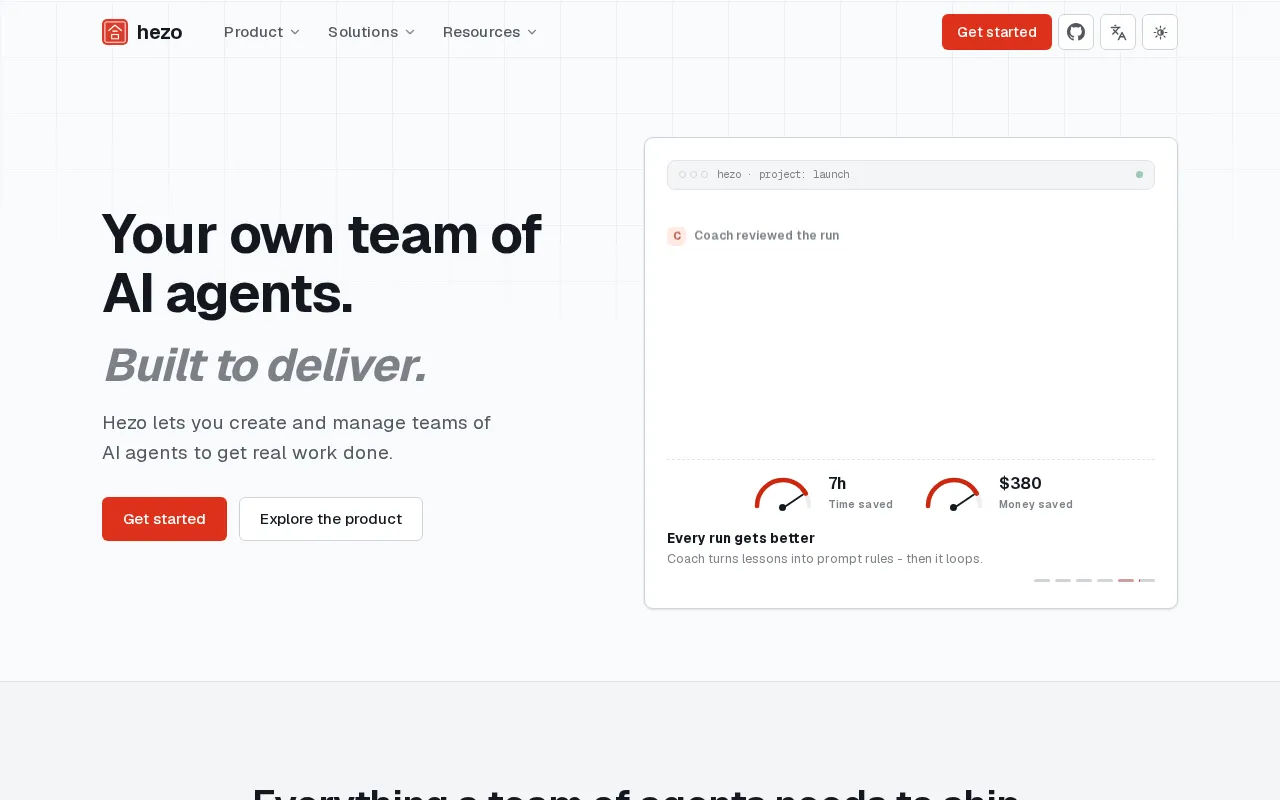Click the hero Get started button

(164, 519)
